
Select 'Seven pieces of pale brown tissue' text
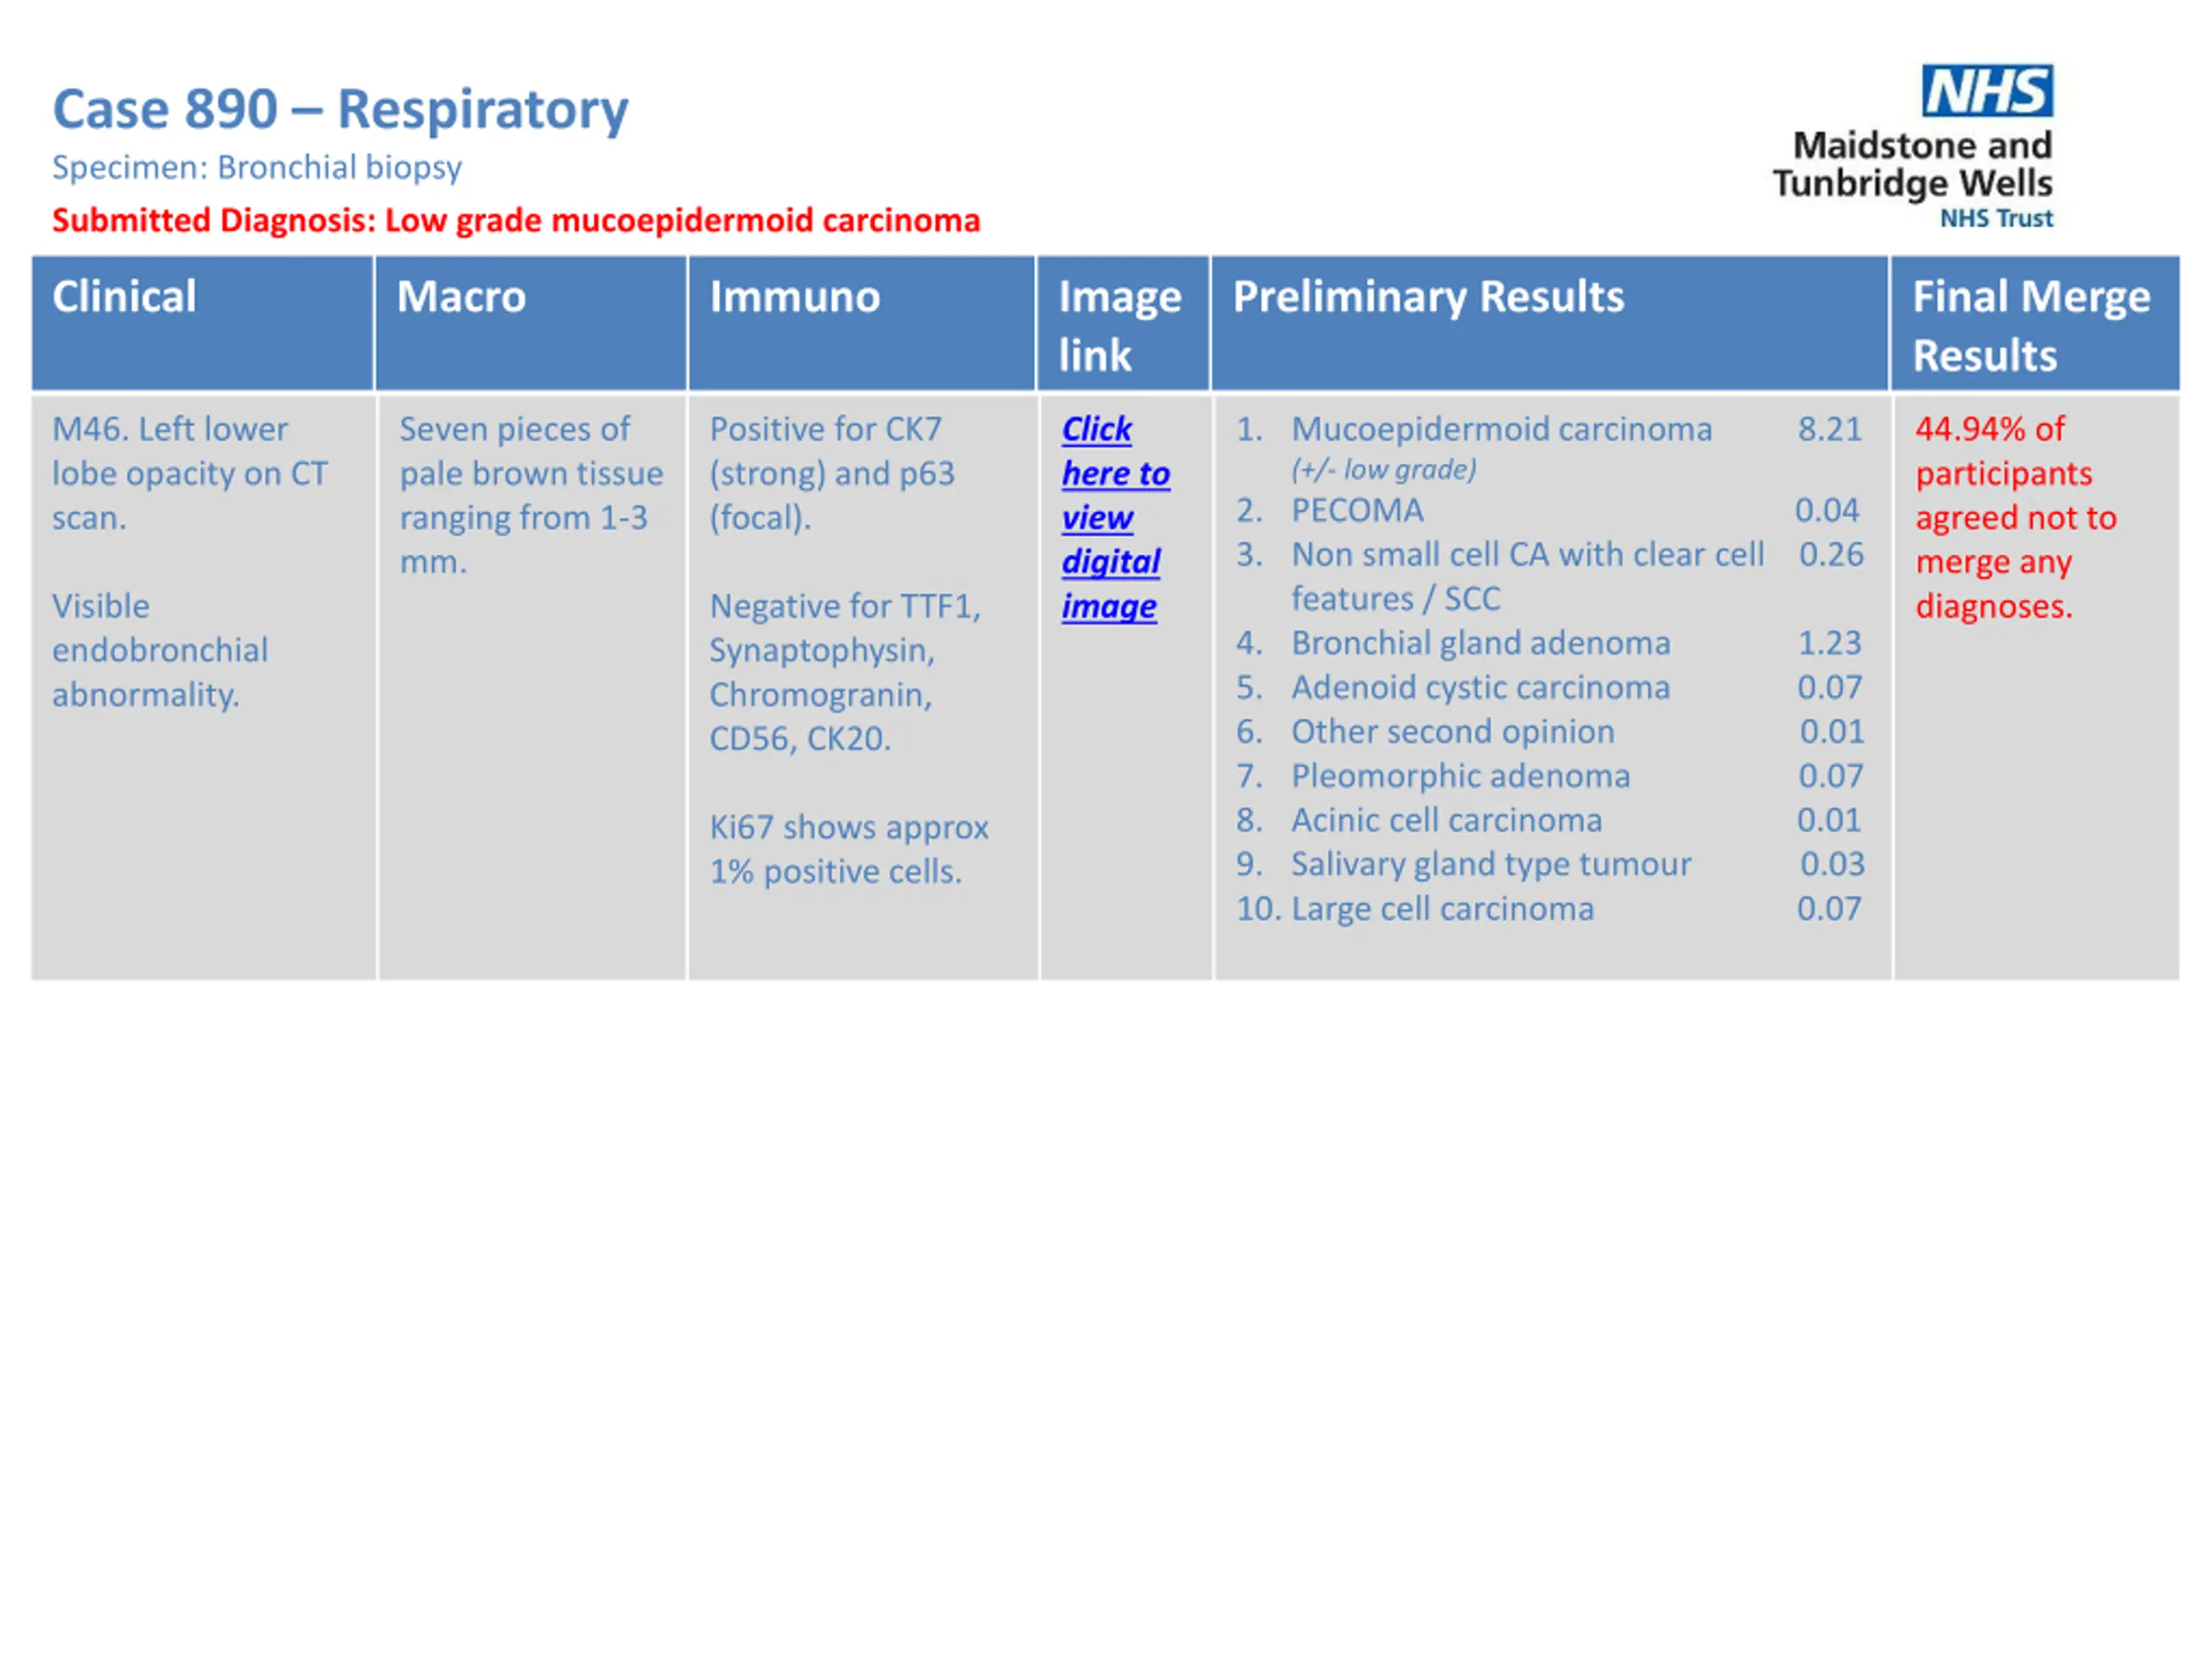point(531,496)
